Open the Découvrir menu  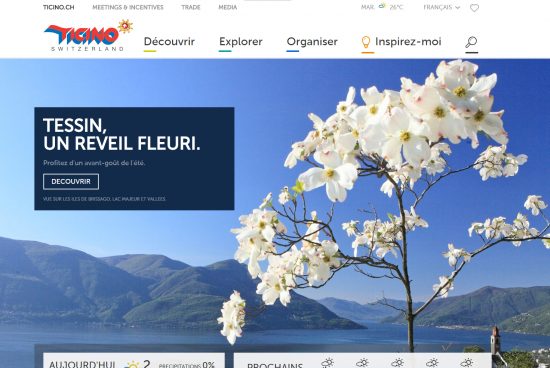pyautogui.click(x=169, y=41)
